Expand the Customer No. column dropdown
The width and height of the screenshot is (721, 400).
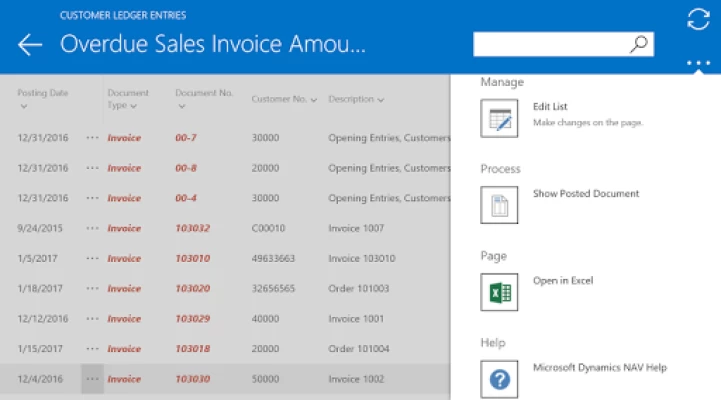[x=314, y=100]
